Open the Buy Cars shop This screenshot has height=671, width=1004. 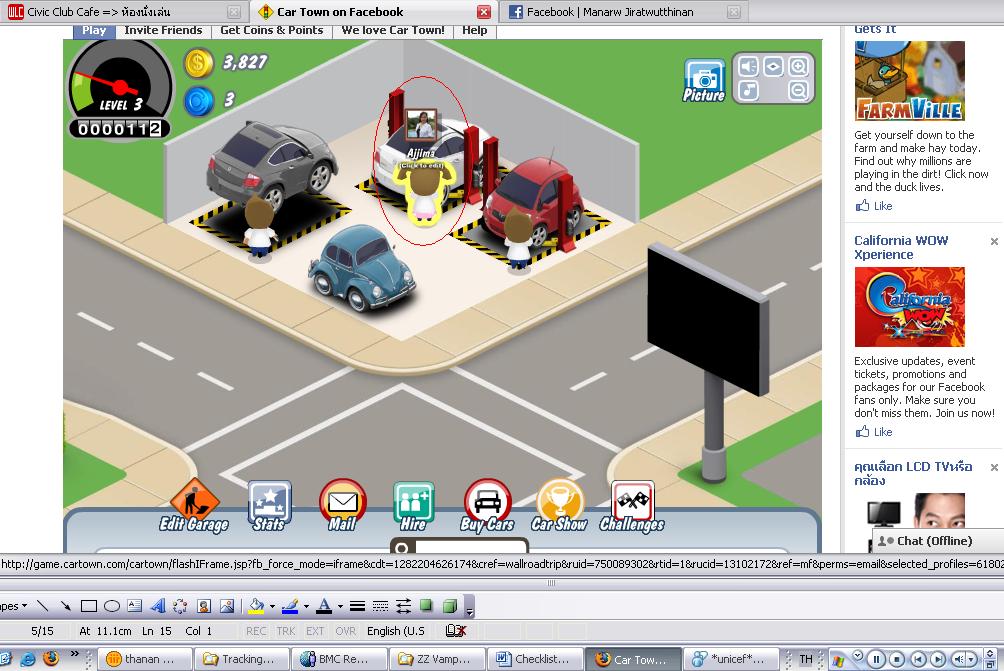pyautogui.click(x=487, y=505)
